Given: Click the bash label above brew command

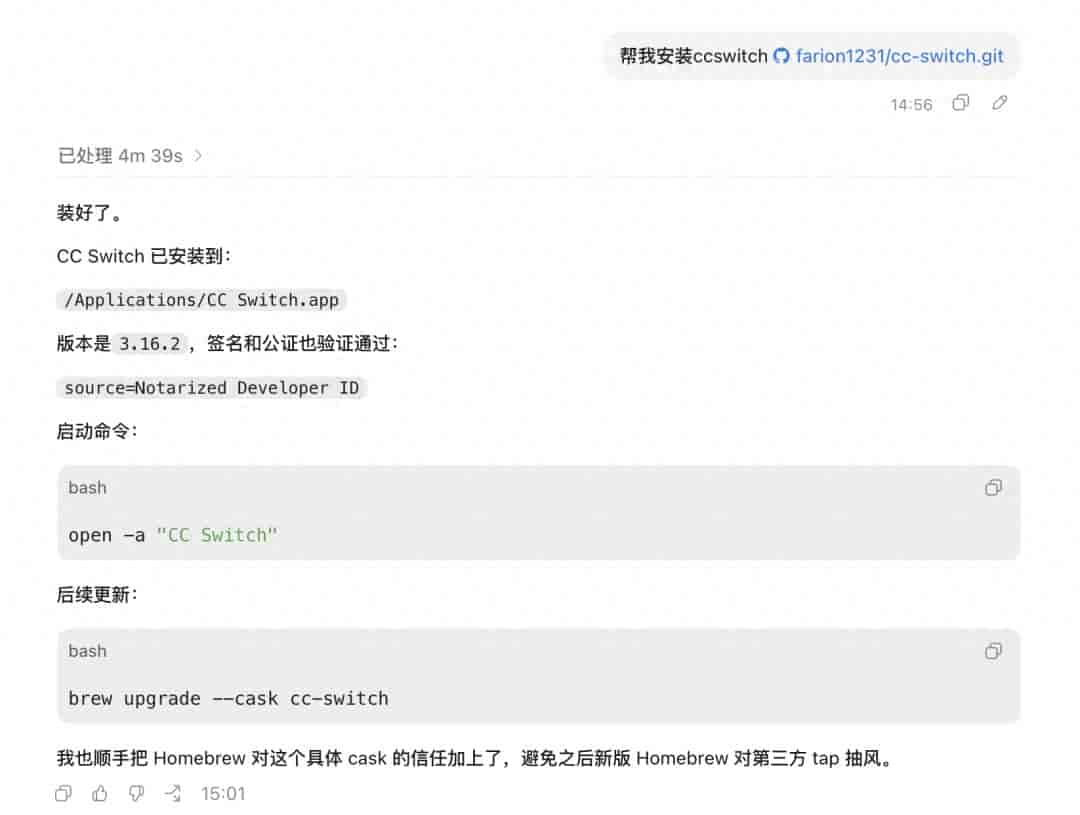Looking at the screenshot, I should pos(87,651).
